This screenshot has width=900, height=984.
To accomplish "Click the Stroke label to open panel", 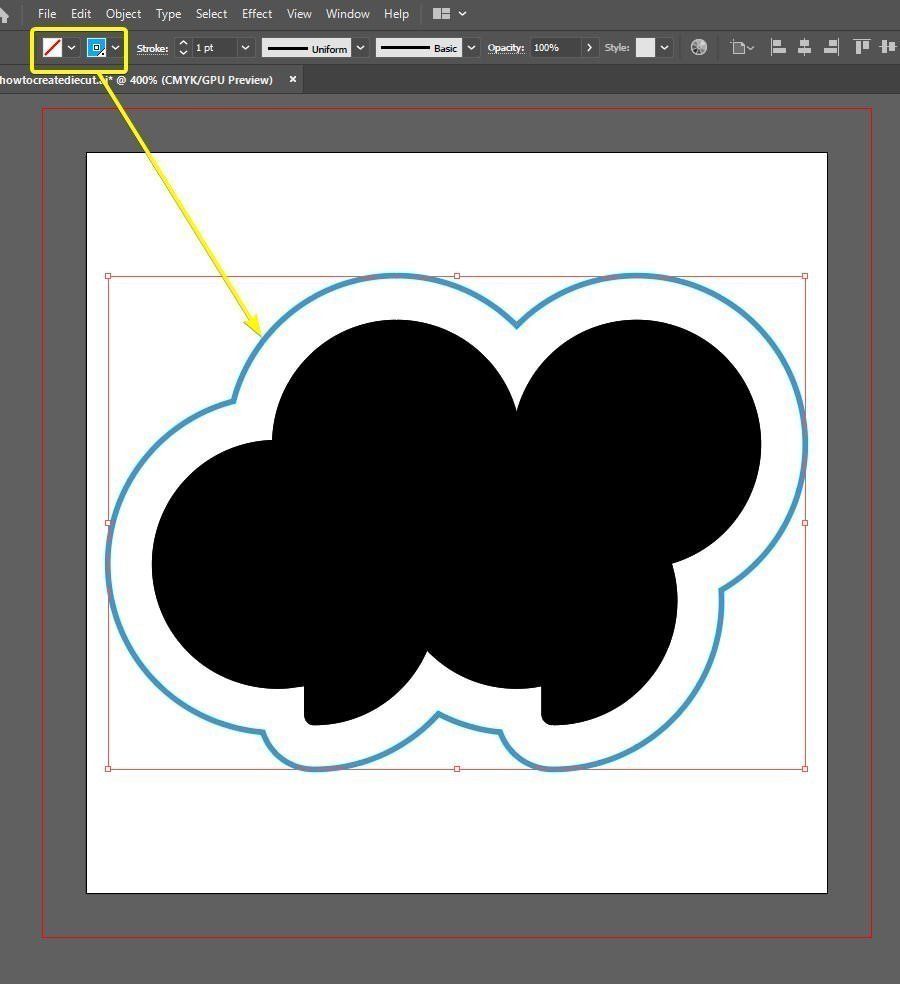I will pos(151,47).
